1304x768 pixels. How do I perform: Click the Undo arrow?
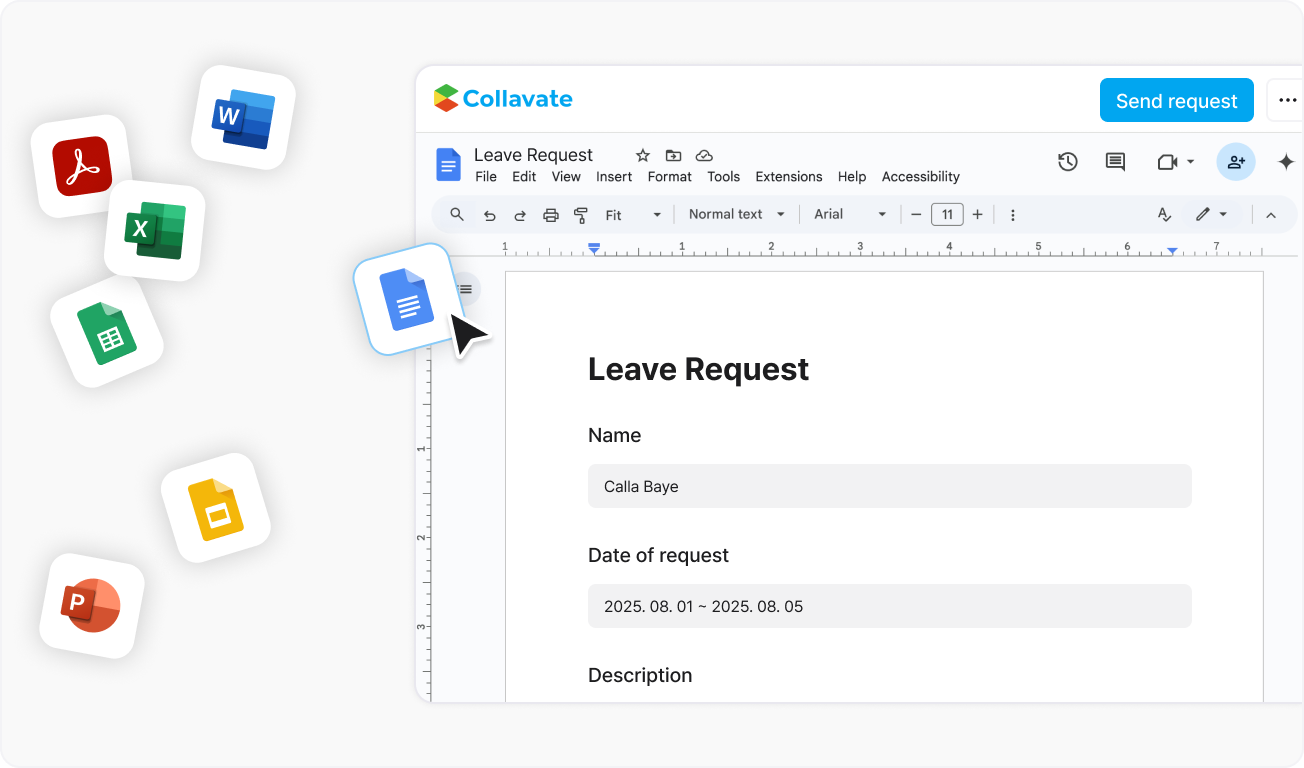point(489,215)
